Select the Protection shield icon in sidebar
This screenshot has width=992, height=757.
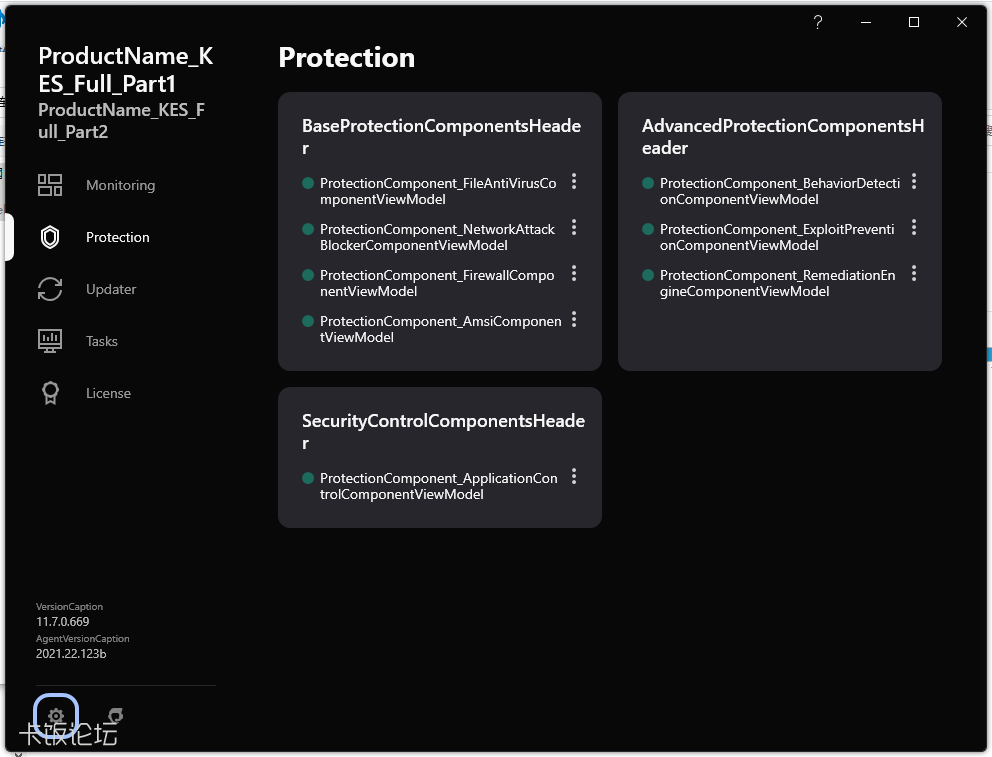click(x=50, y=237)
